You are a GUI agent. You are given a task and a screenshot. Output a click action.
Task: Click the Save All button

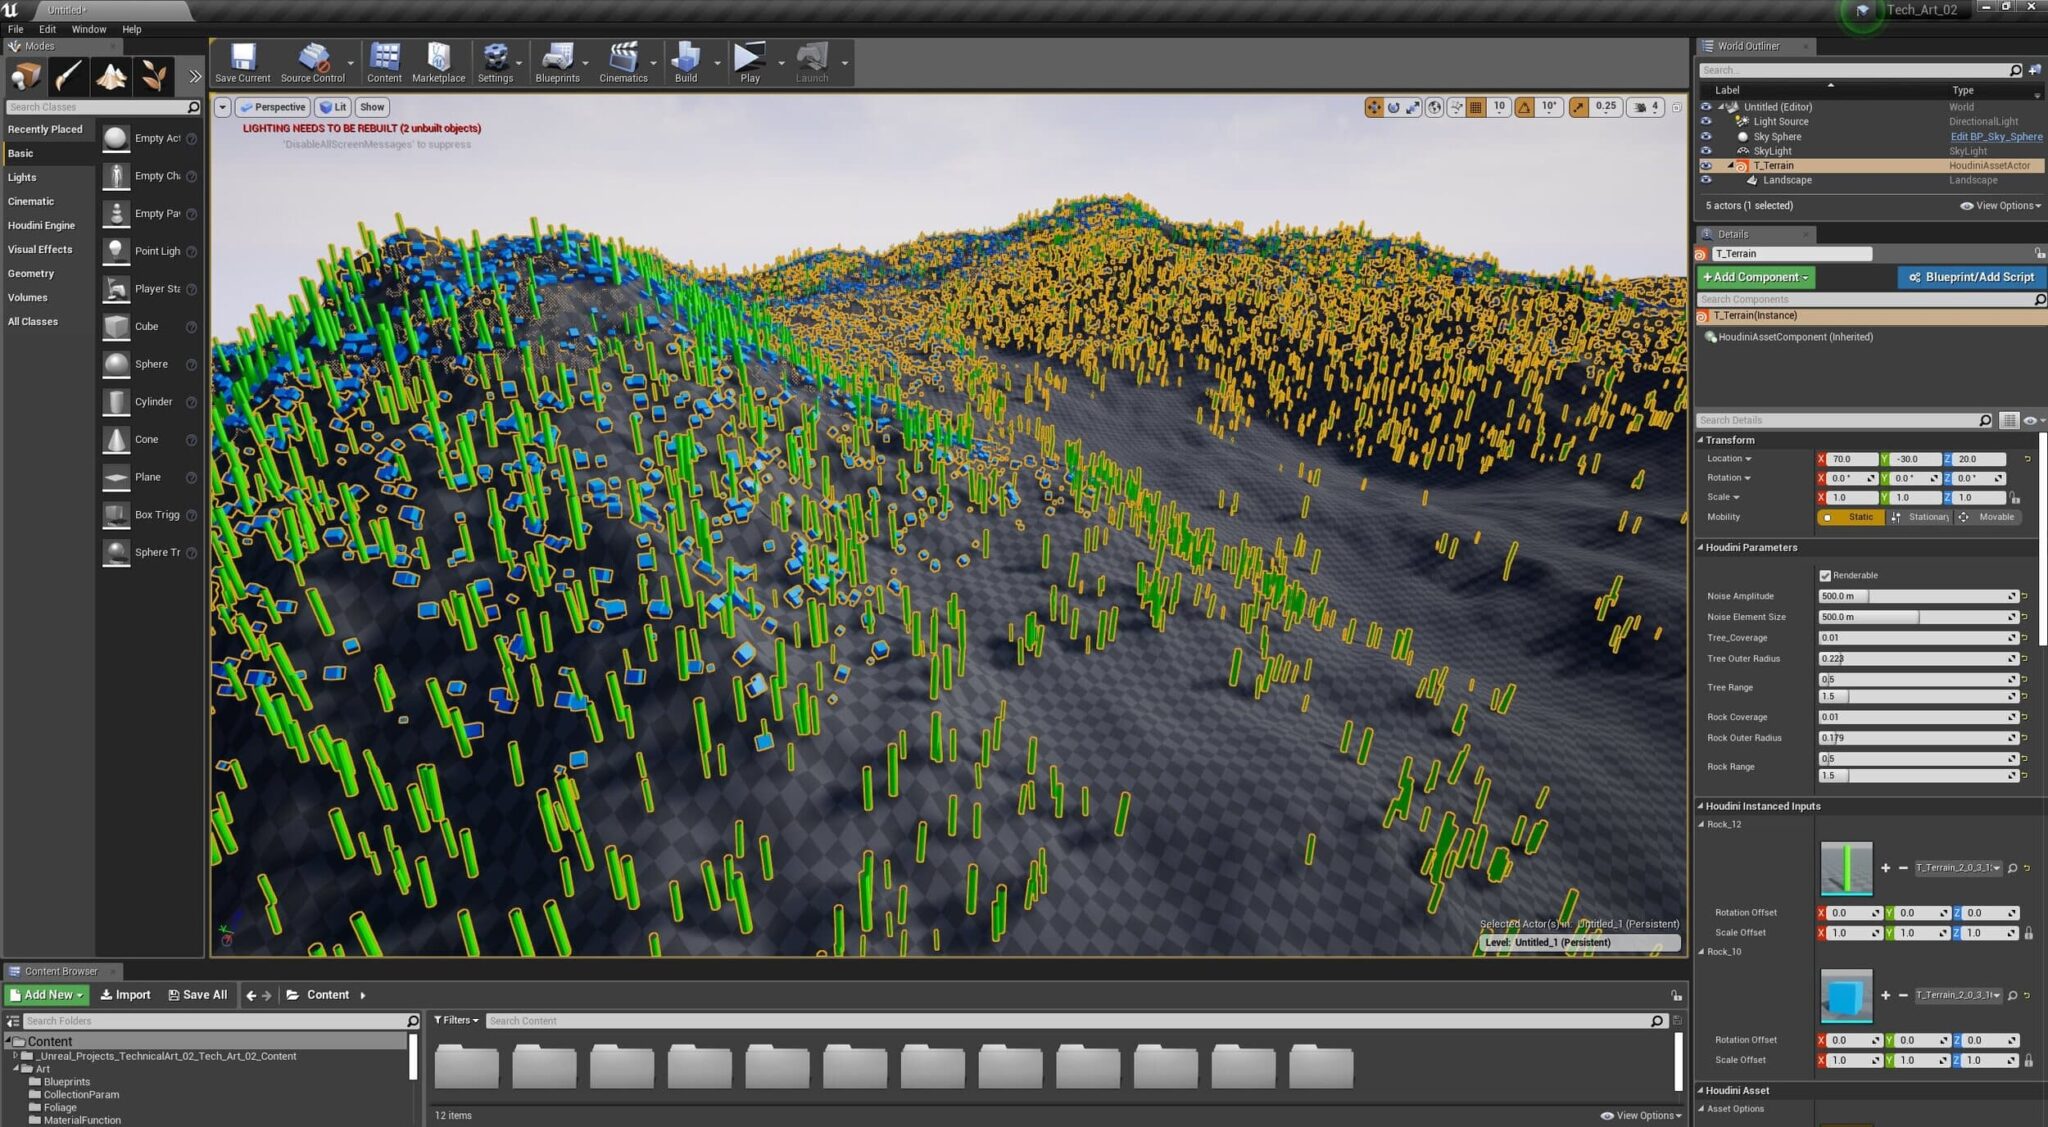click(198, 995)
